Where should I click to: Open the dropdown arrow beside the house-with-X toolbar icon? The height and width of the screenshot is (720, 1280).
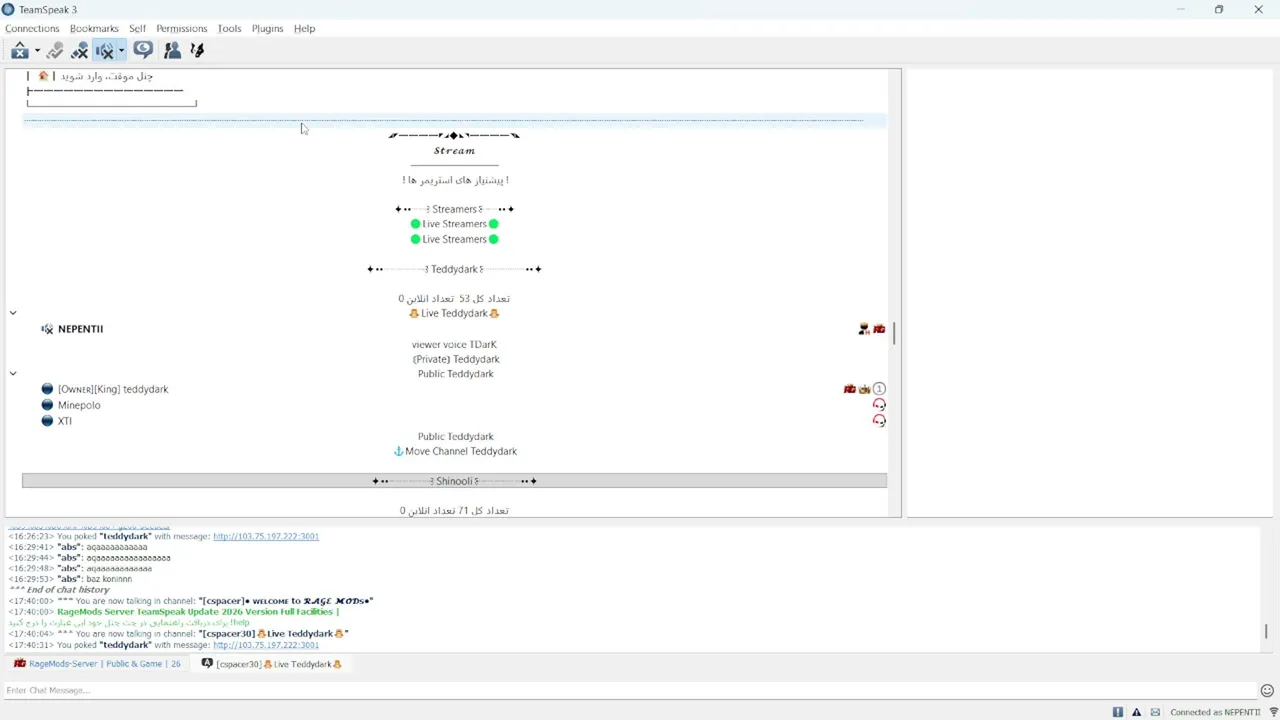37,51
